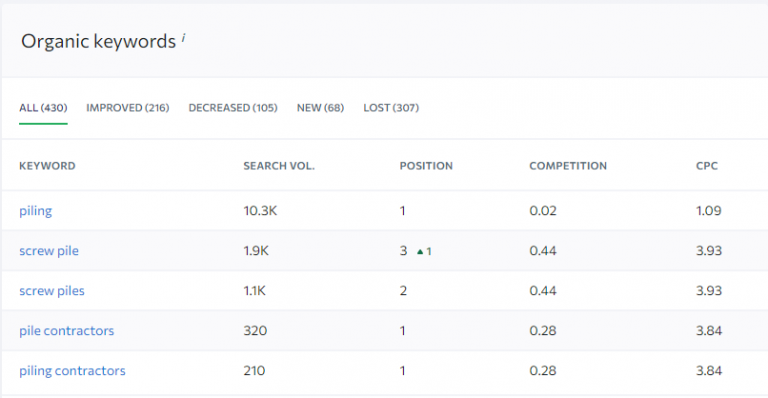Click the 'Organic keywords' heading
768x398 pixels.
point(98,42)
